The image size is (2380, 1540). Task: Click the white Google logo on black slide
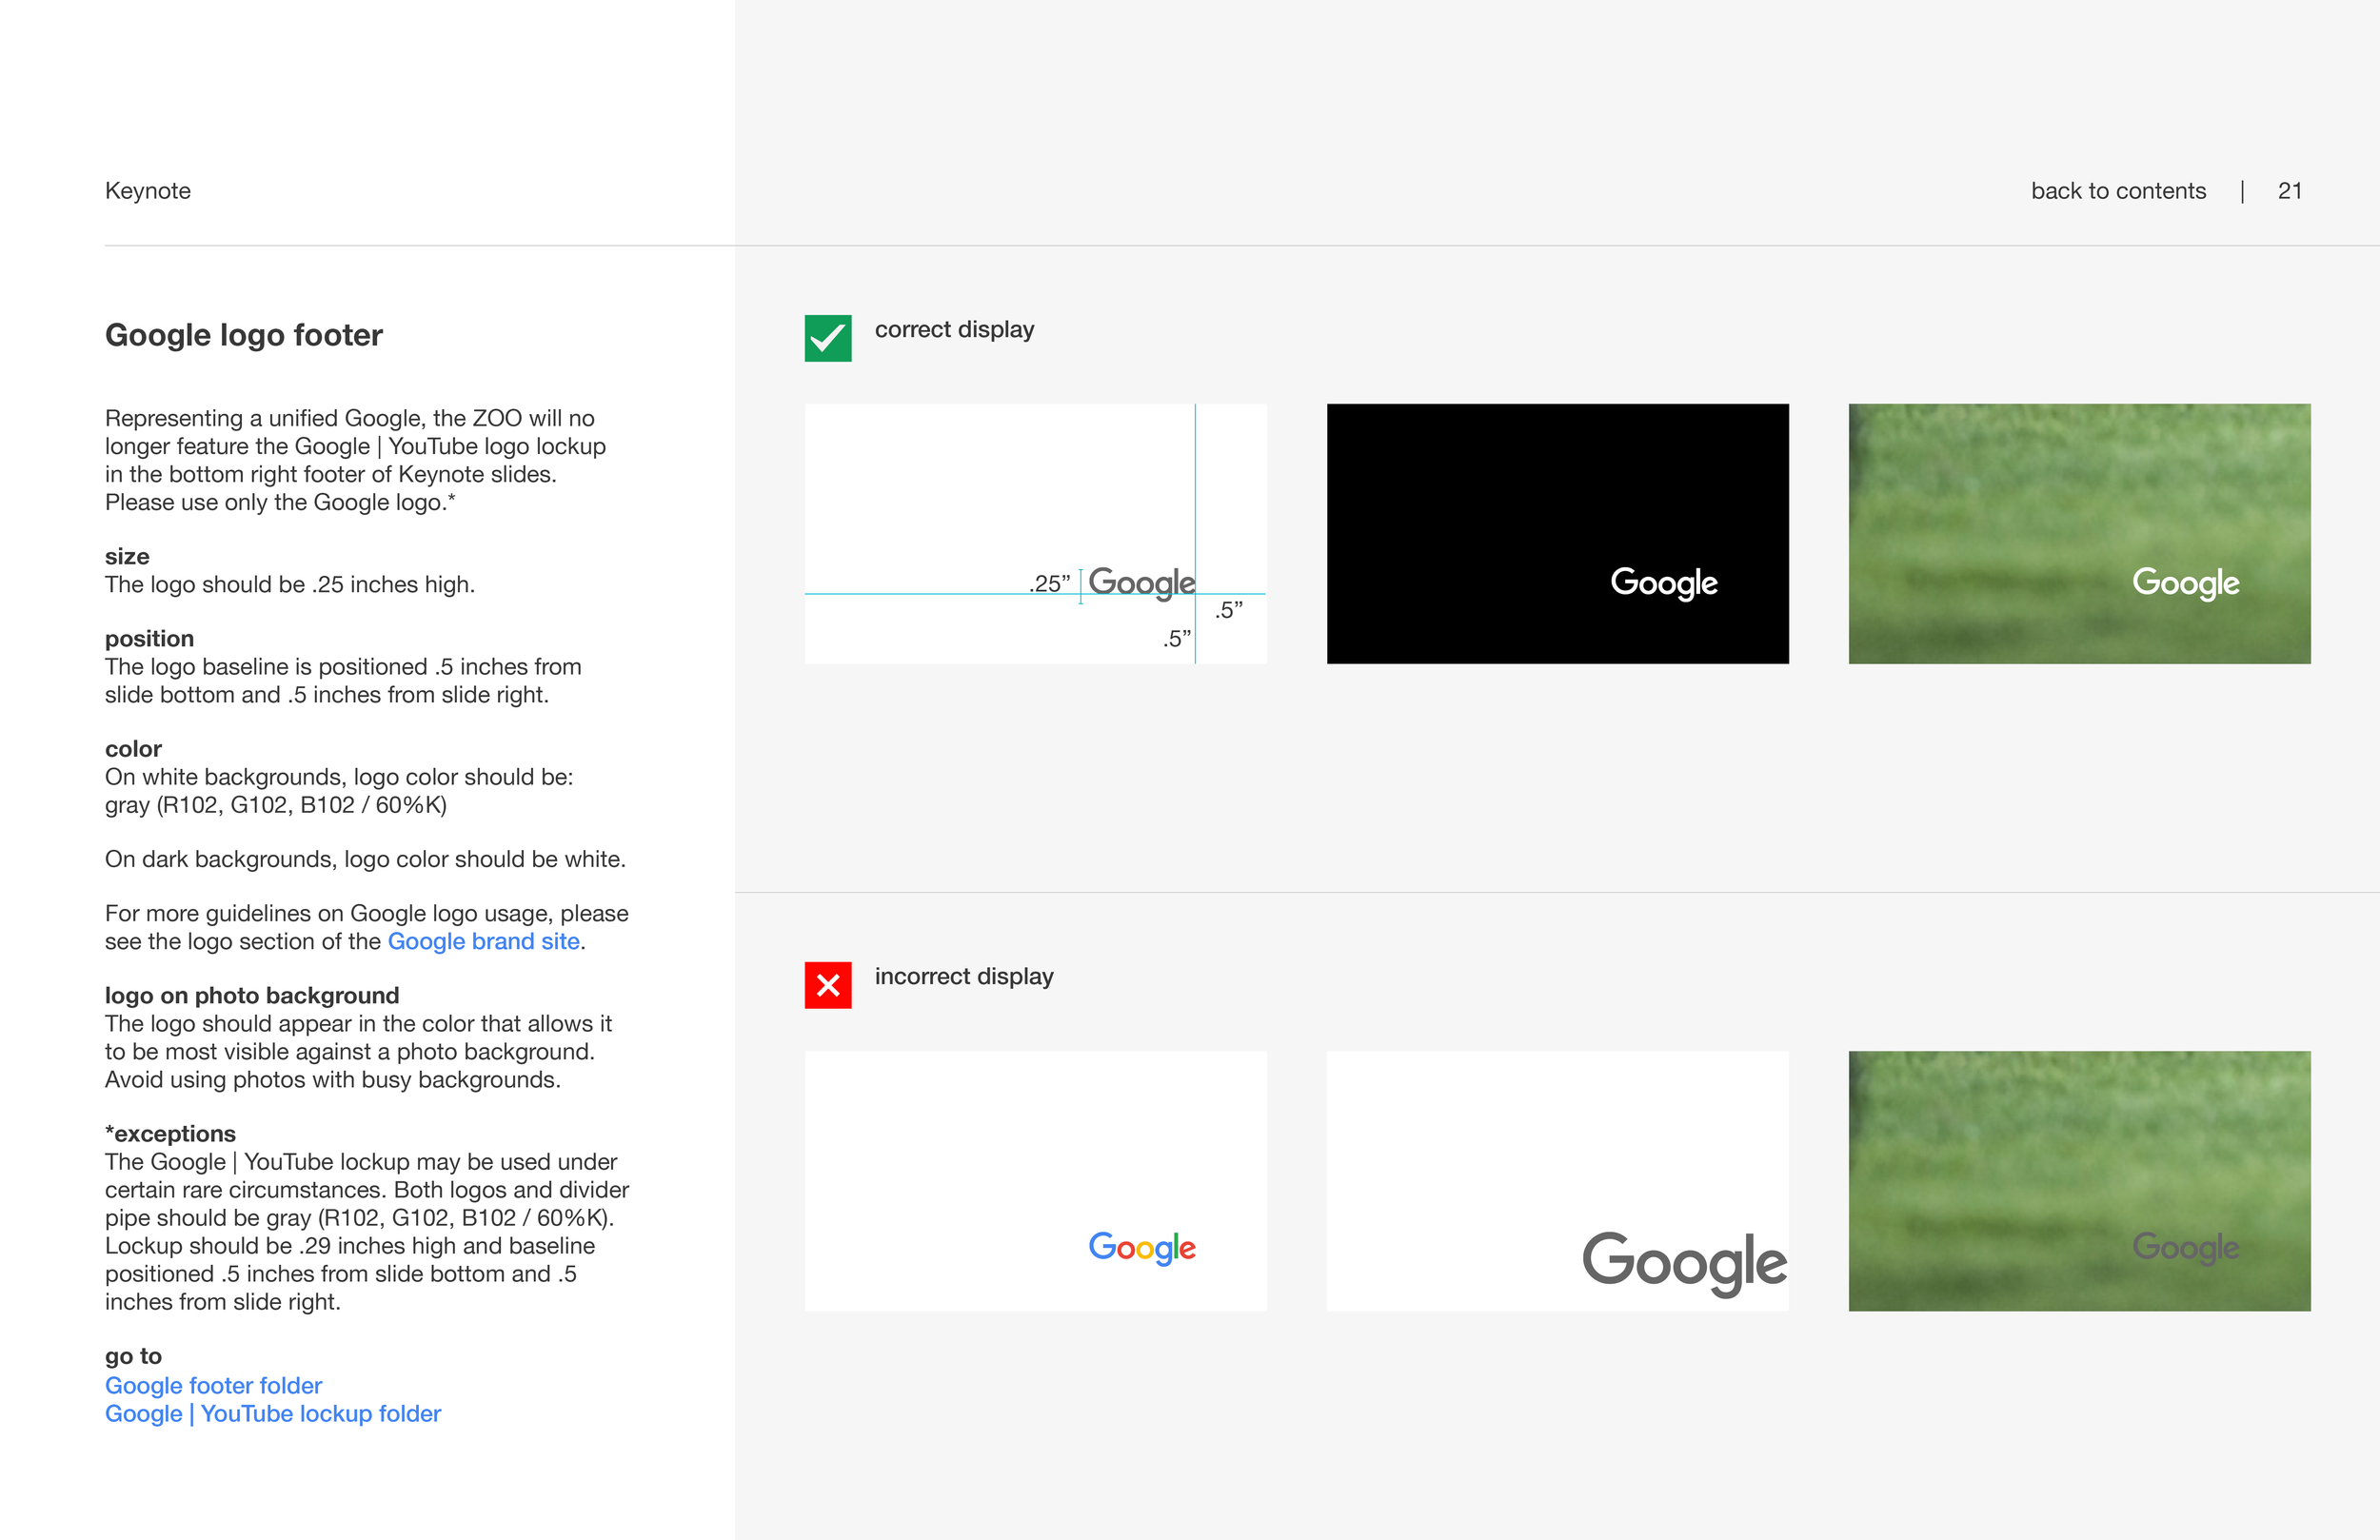1664,582
